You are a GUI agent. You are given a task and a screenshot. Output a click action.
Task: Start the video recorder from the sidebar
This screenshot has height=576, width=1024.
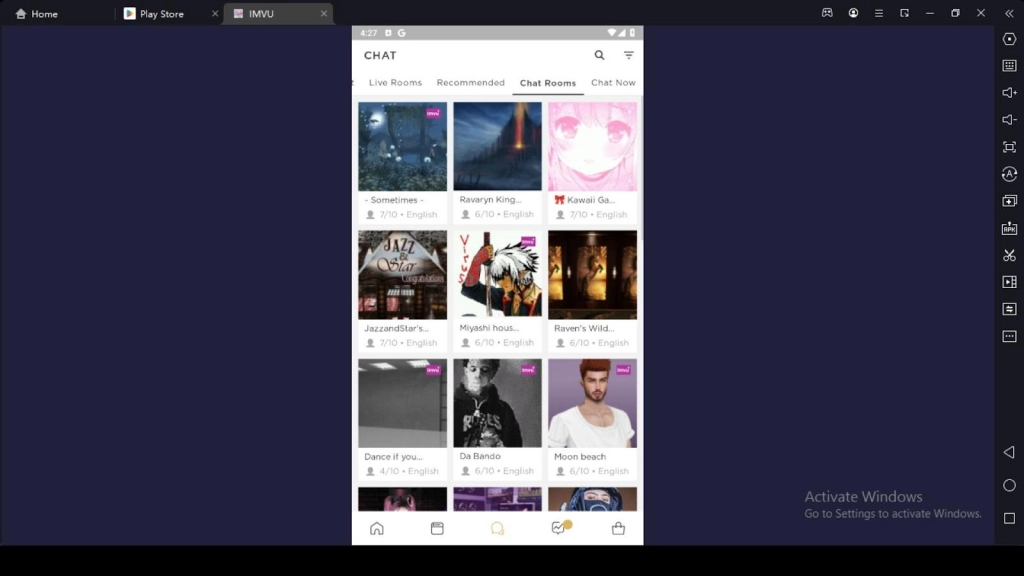(x=1009, y=282)
